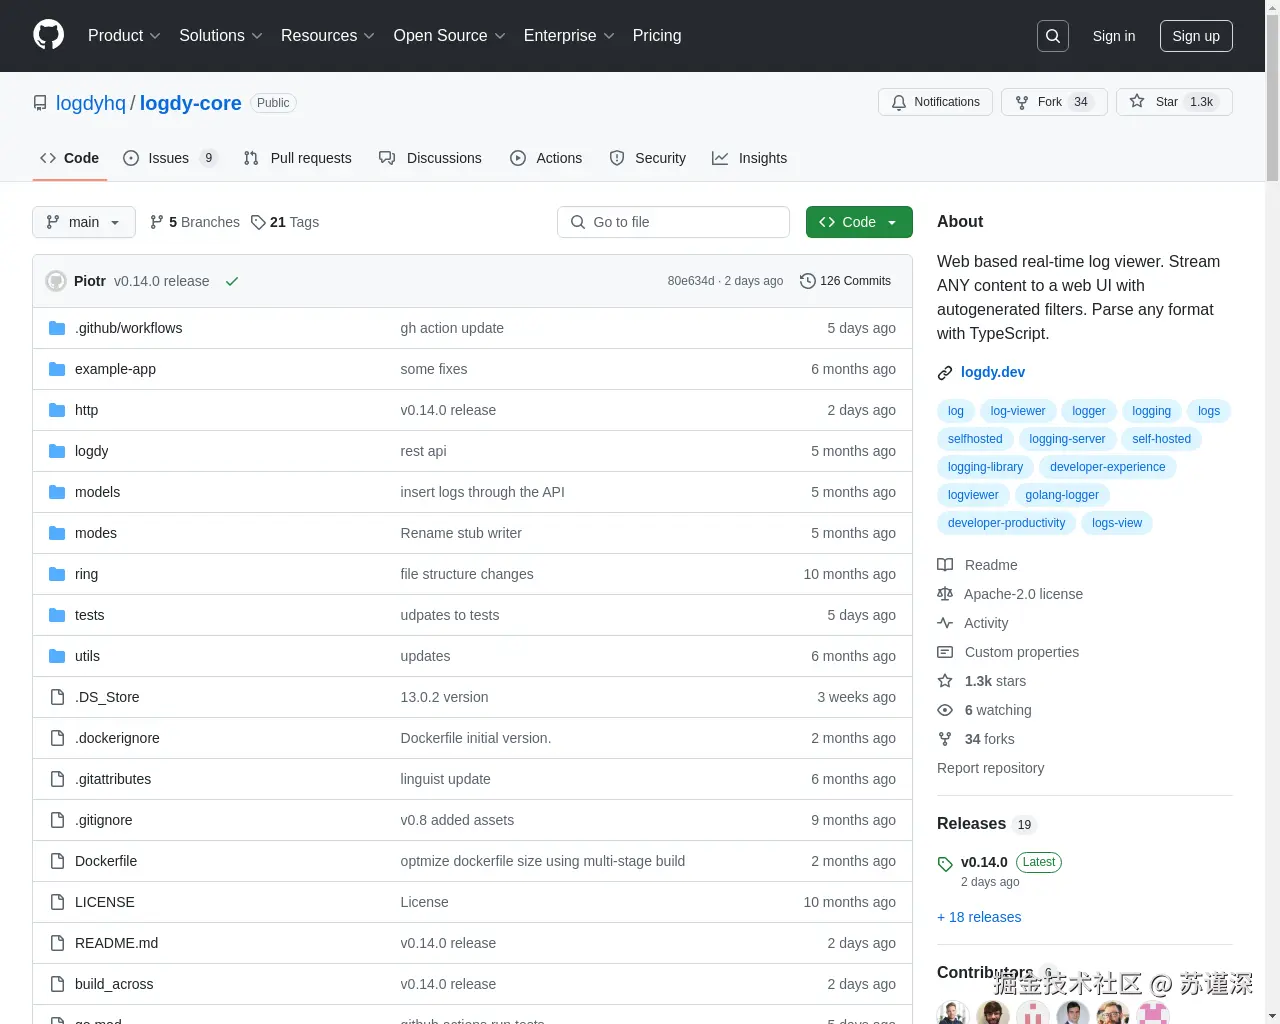Viewport: 1280px width, 1024px height.
Task: Click the Go to file search field
Action: [673, 222]
